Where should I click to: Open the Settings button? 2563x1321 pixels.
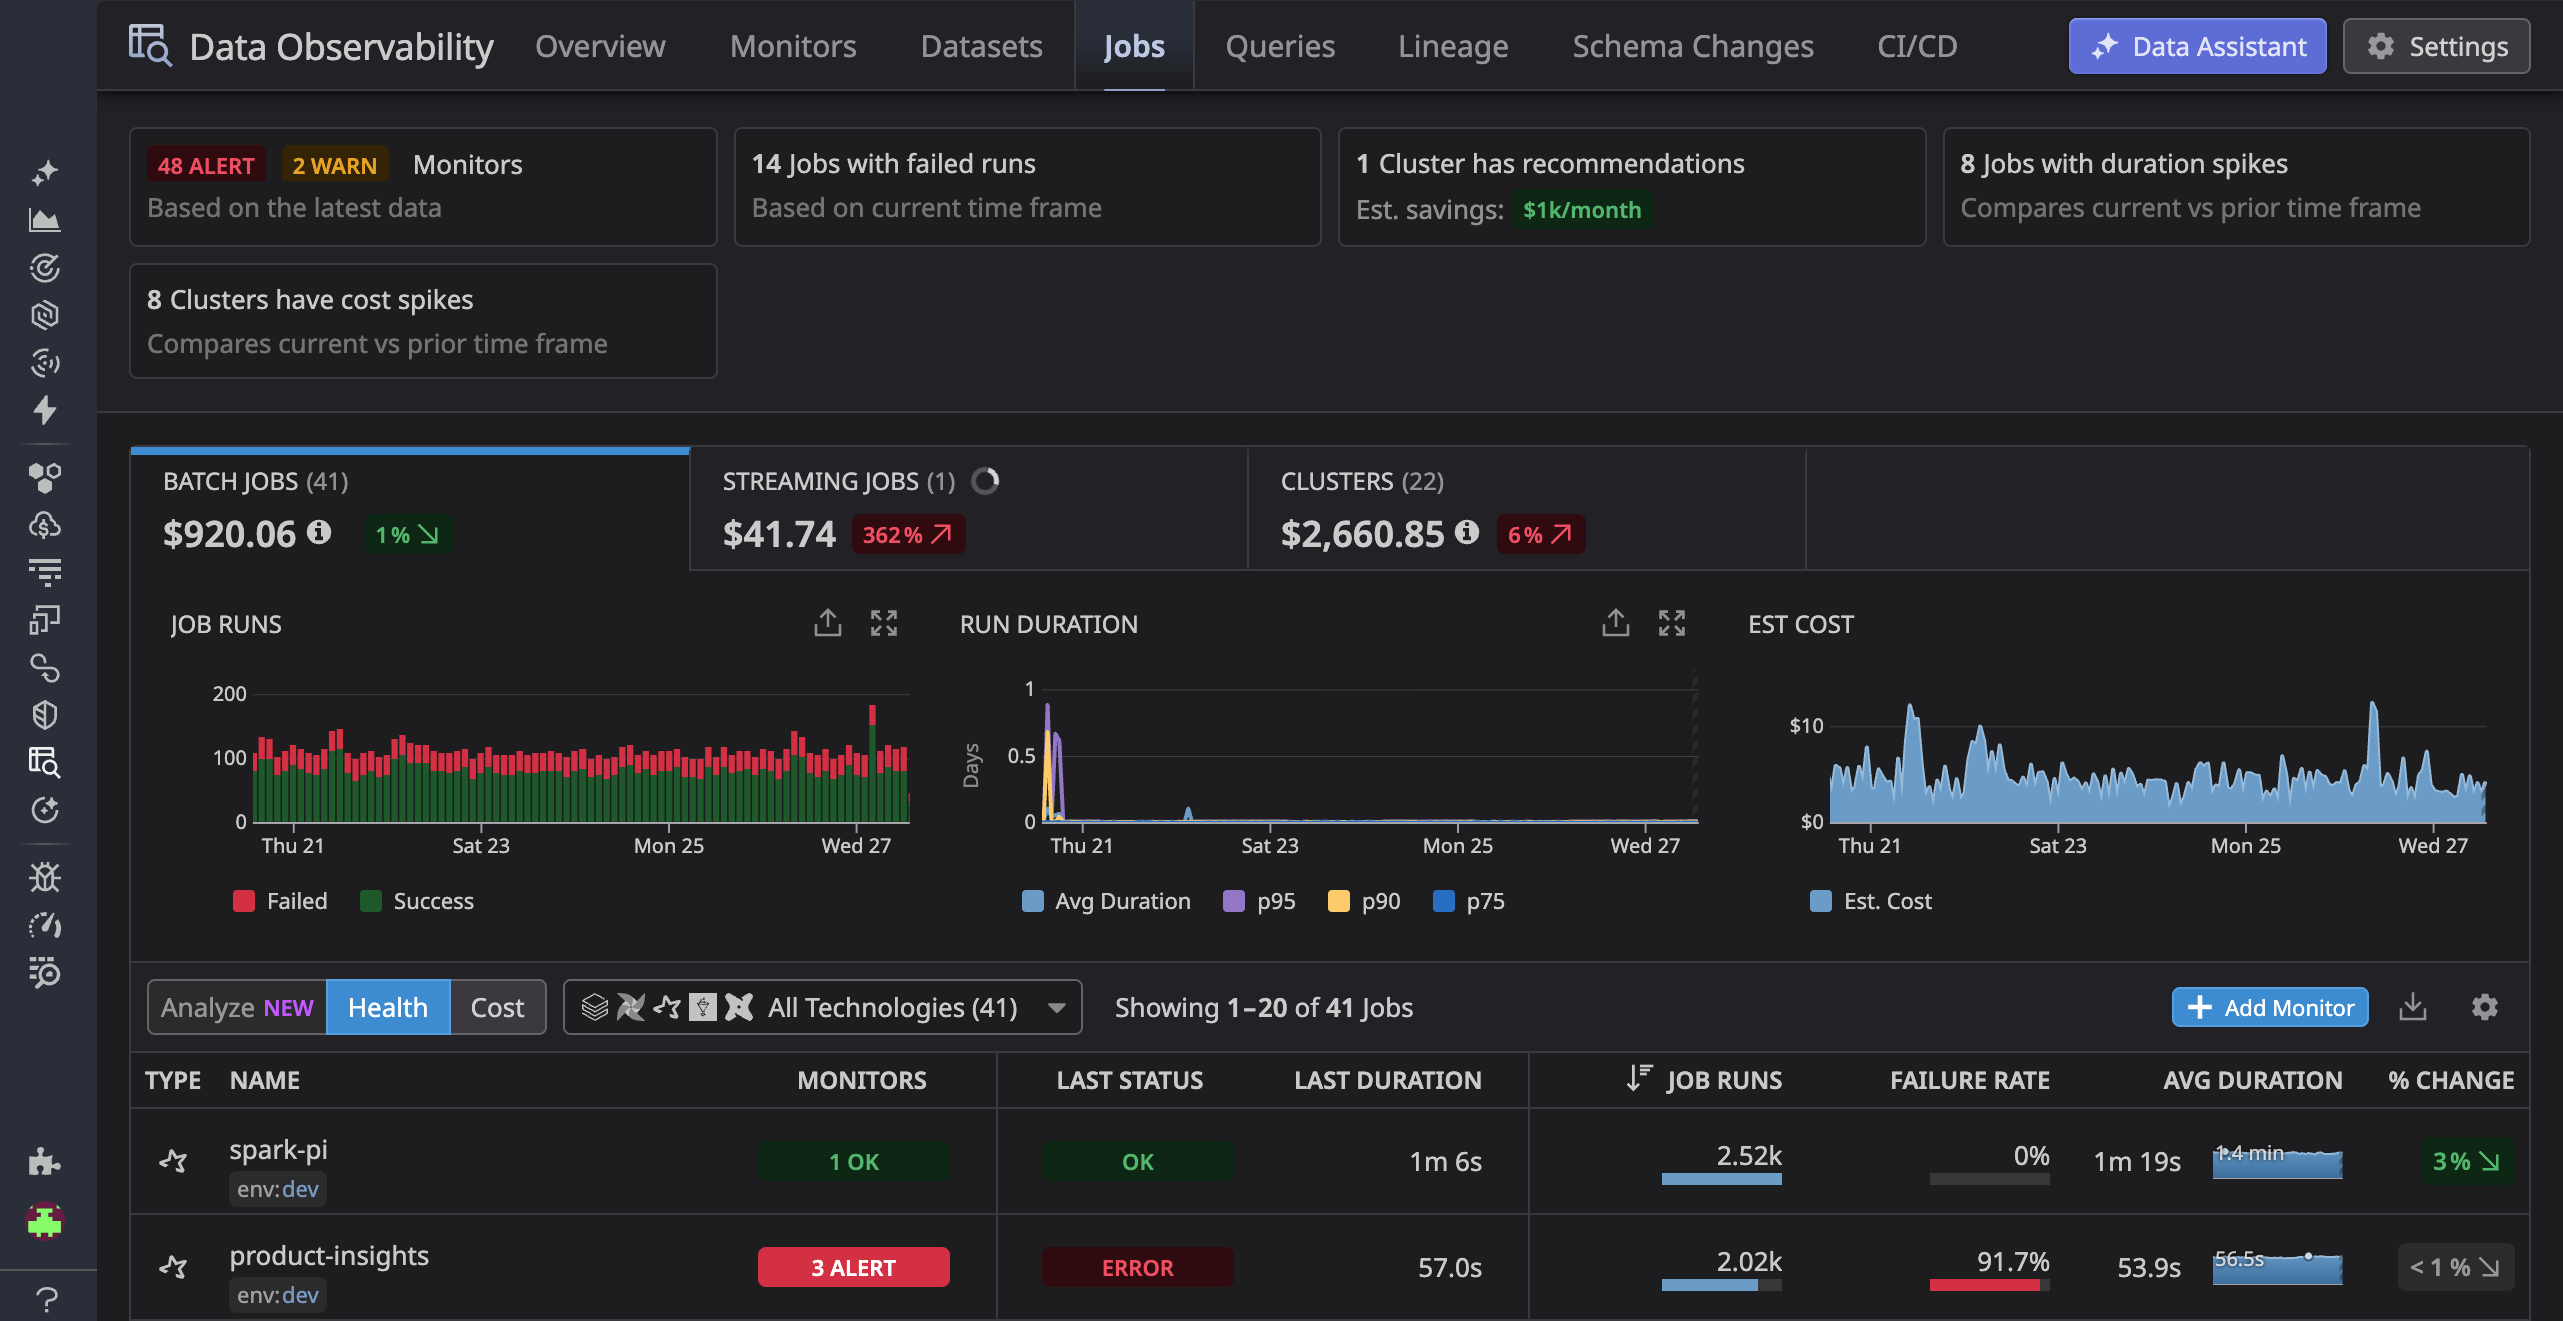tap(2436, 46)
